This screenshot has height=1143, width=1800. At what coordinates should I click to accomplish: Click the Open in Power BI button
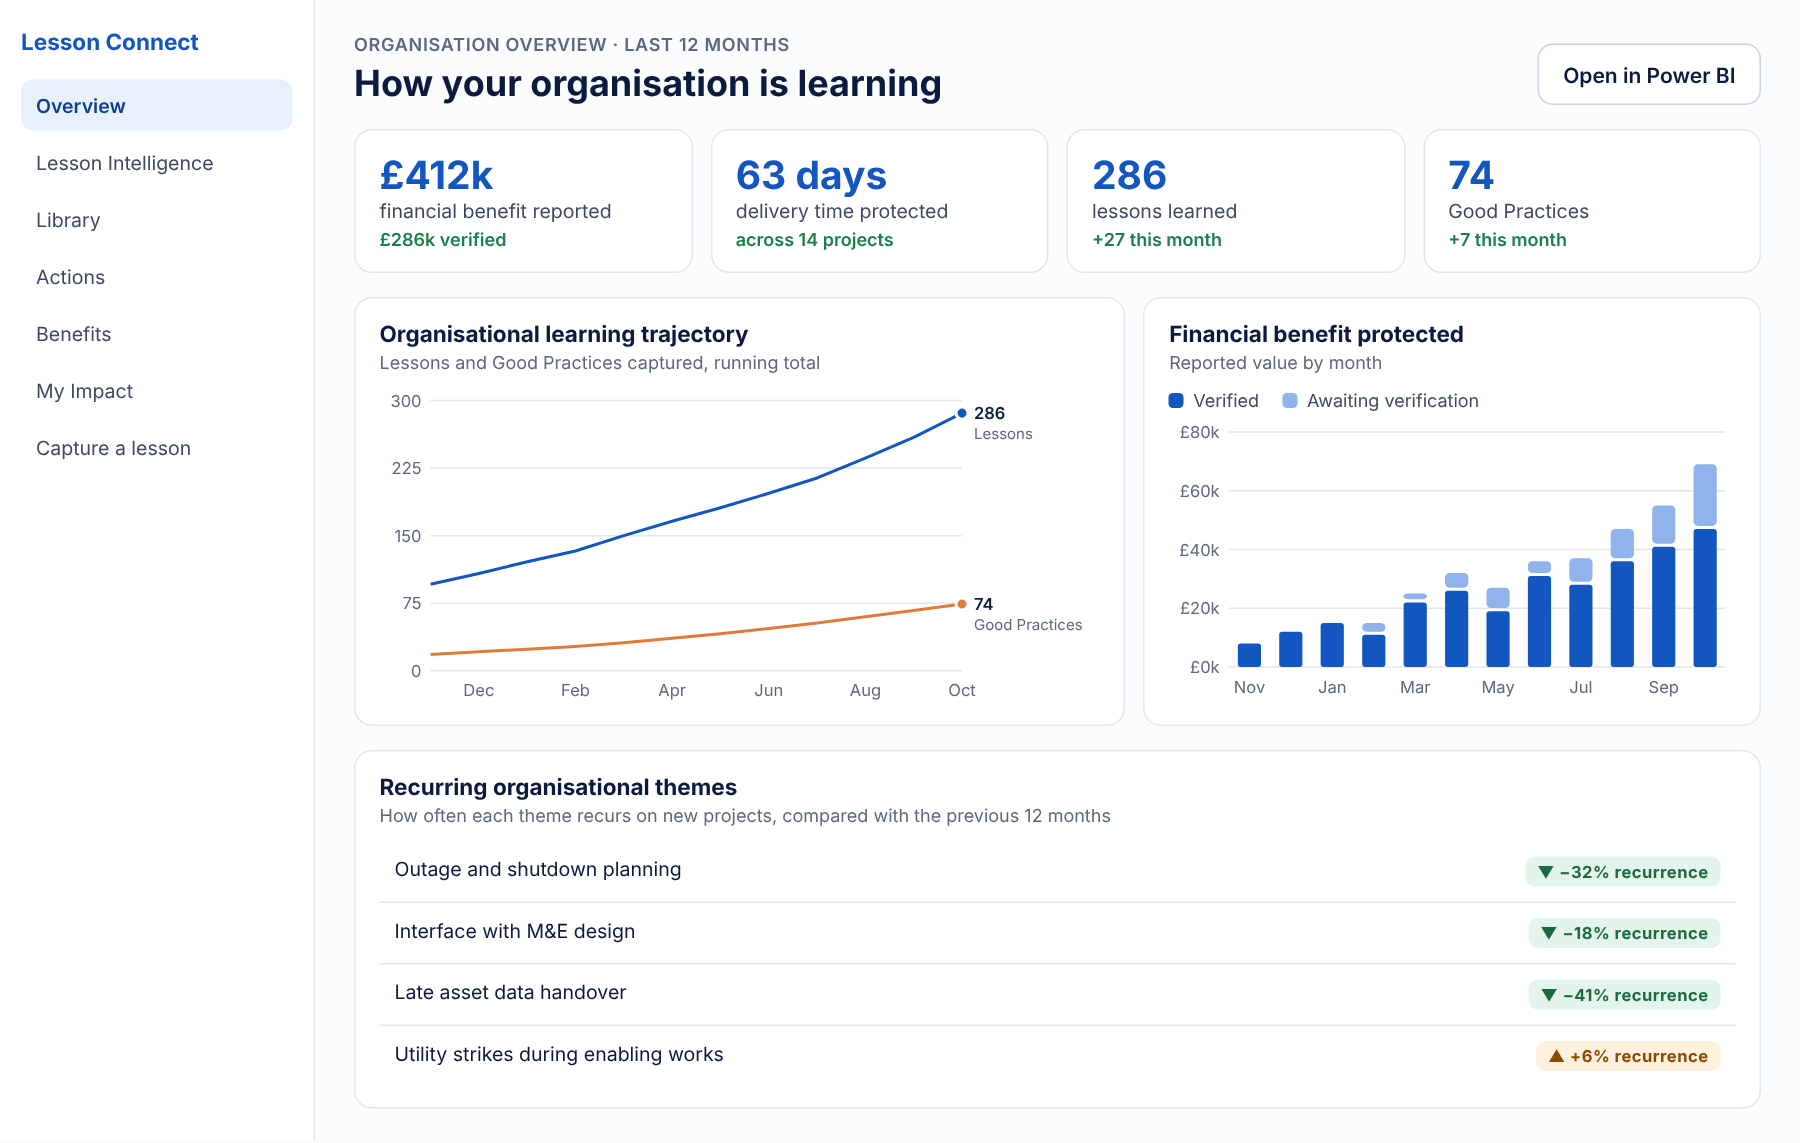[1648, 75]
